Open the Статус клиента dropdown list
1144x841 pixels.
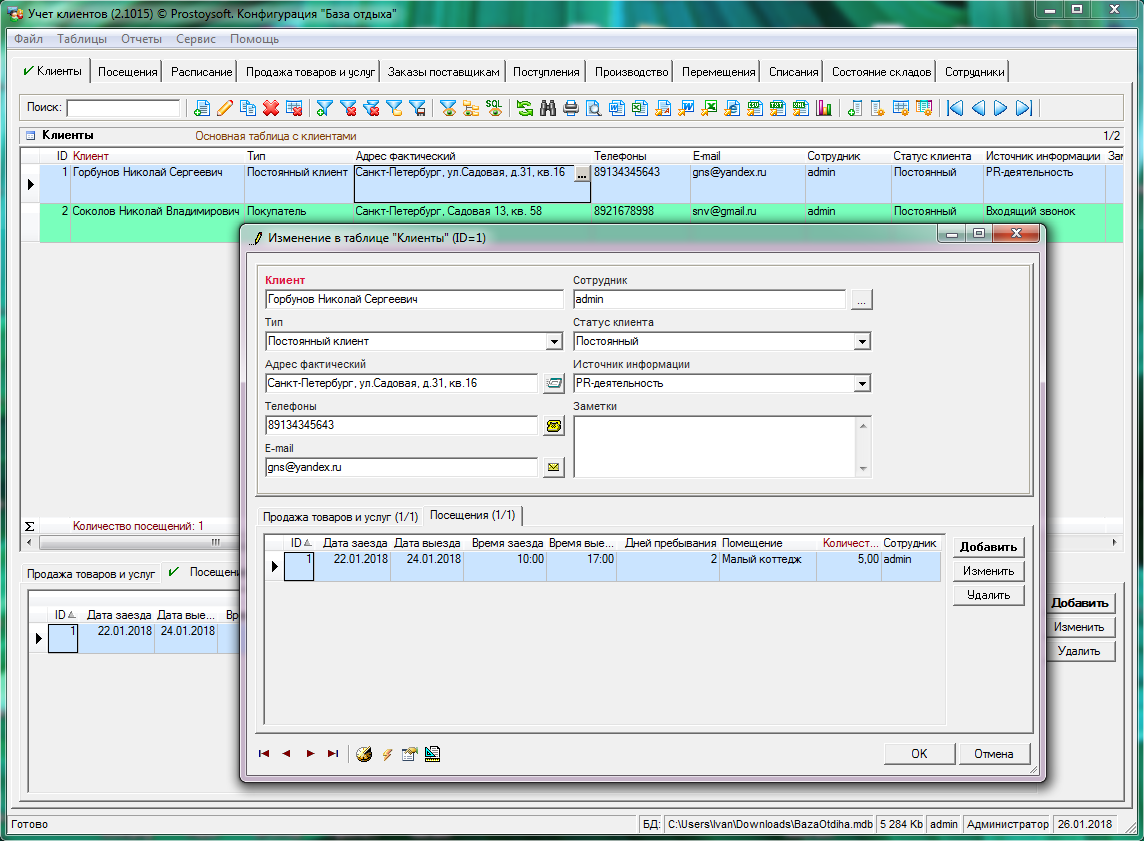pyautogui.click(x=862, y=341)
